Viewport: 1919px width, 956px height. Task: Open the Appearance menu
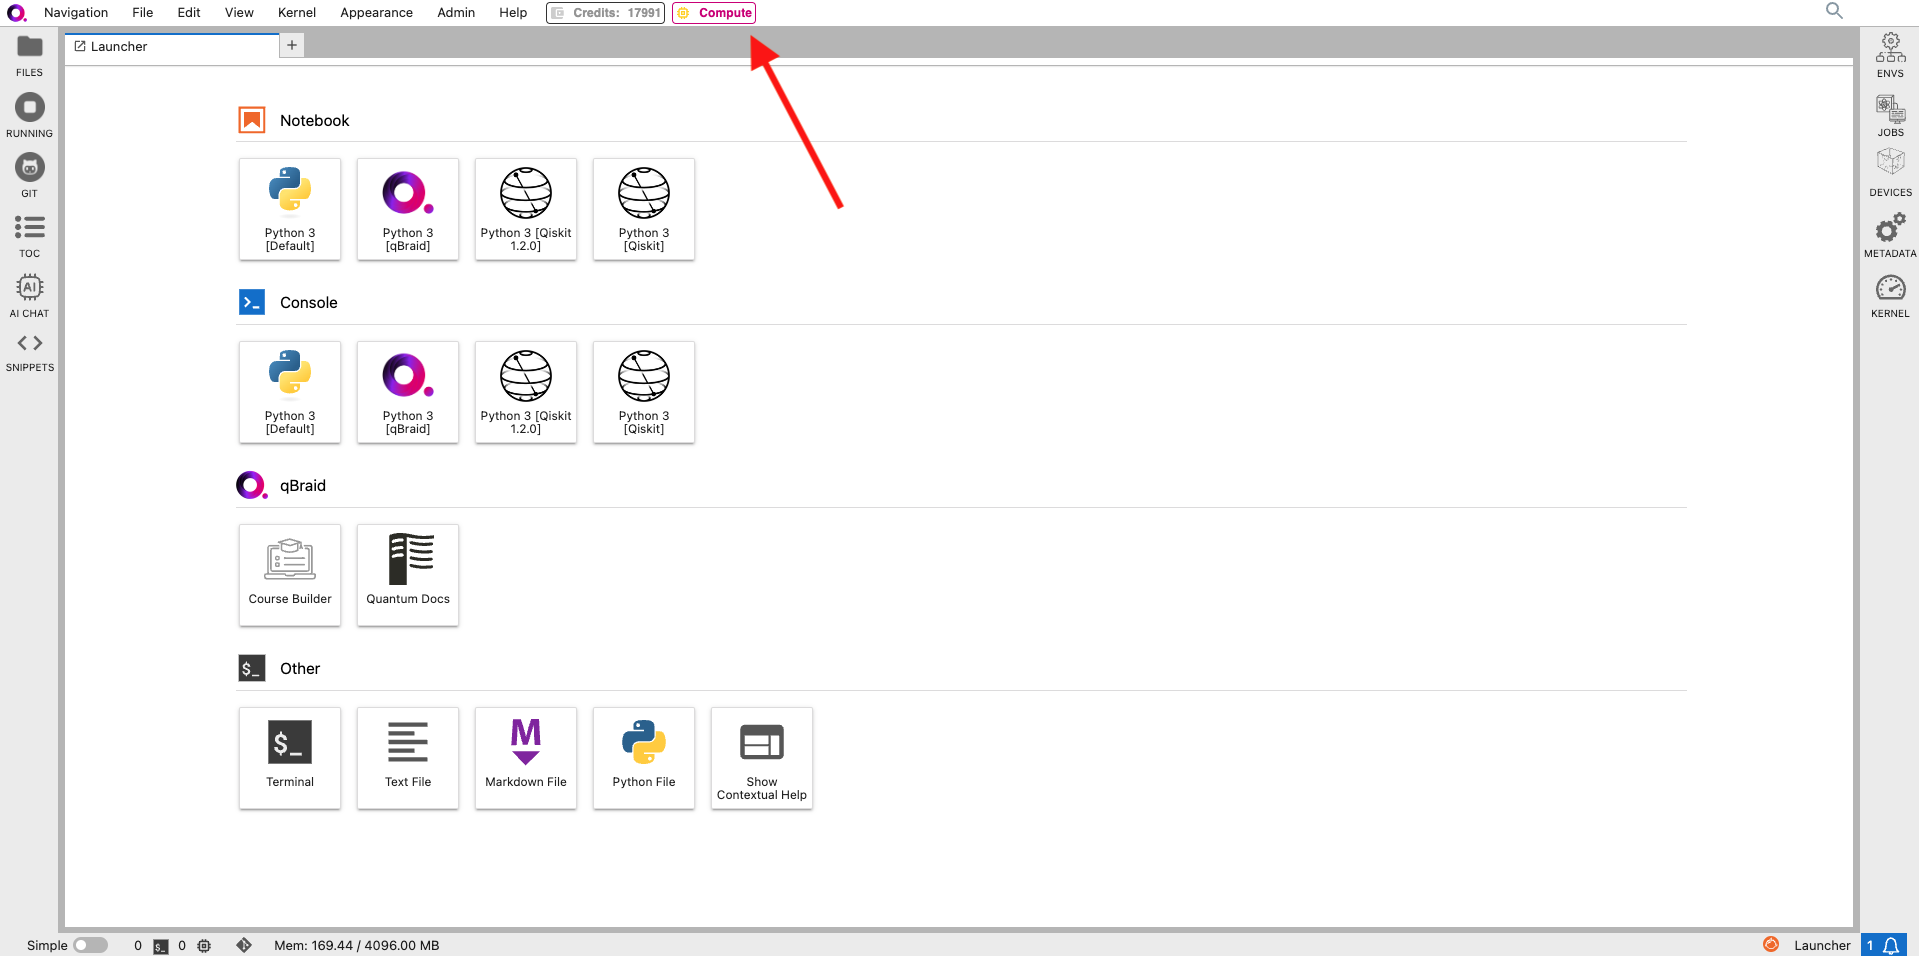tap(376, 13)
